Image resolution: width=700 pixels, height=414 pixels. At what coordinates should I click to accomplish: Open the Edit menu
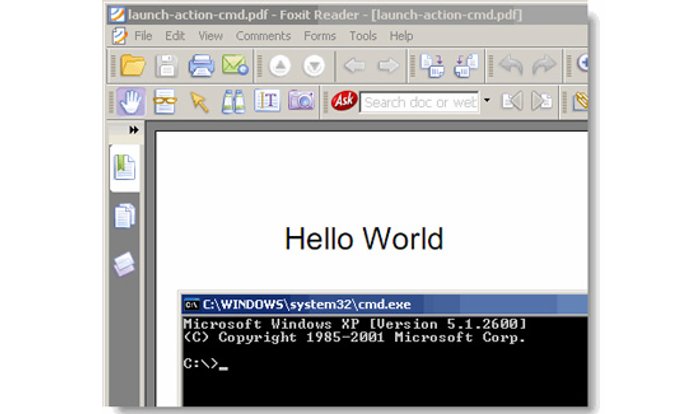(175, 36)
